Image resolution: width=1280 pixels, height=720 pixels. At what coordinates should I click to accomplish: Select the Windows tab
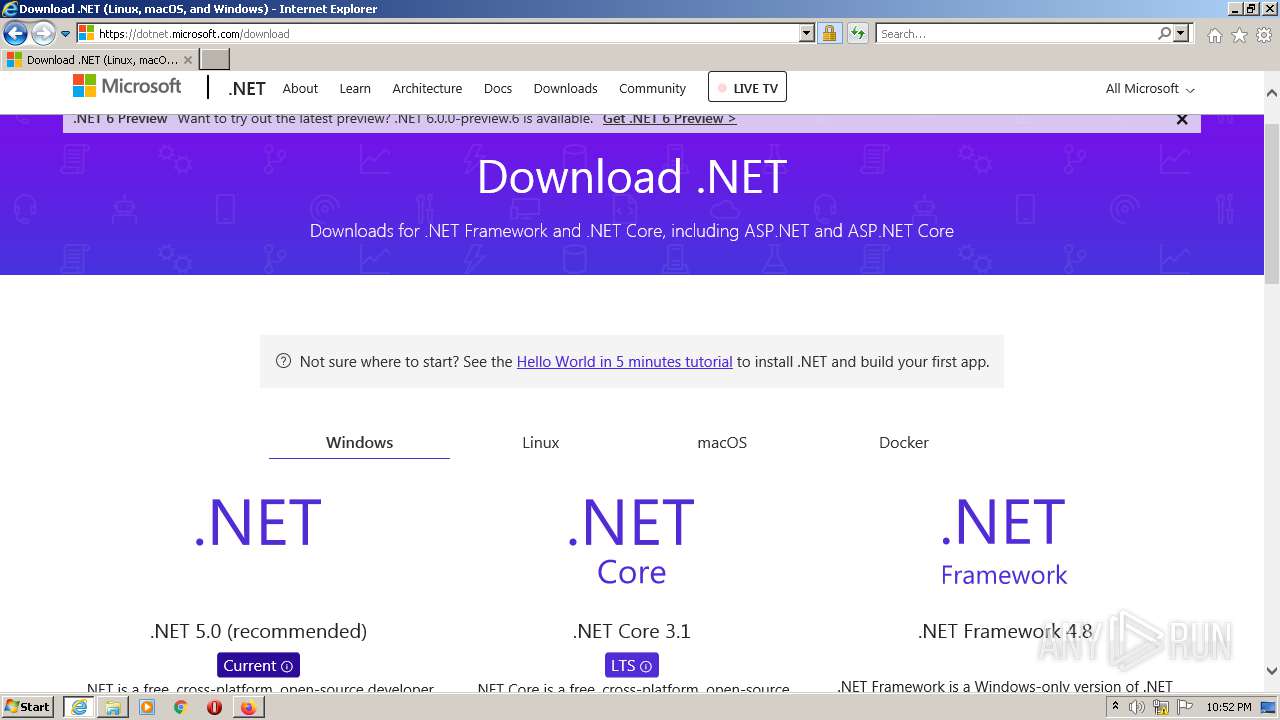coord(359,442)
